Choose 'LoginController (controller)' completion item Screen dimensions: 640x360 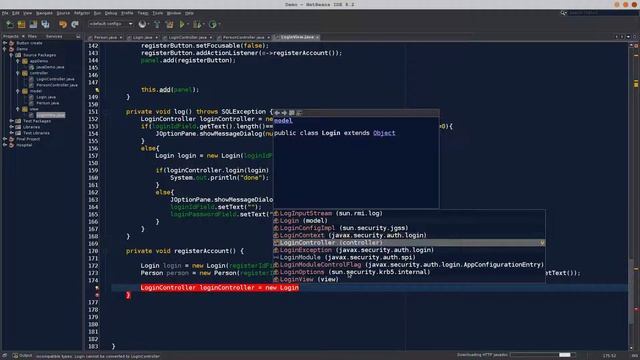click(x=409, y=243)
